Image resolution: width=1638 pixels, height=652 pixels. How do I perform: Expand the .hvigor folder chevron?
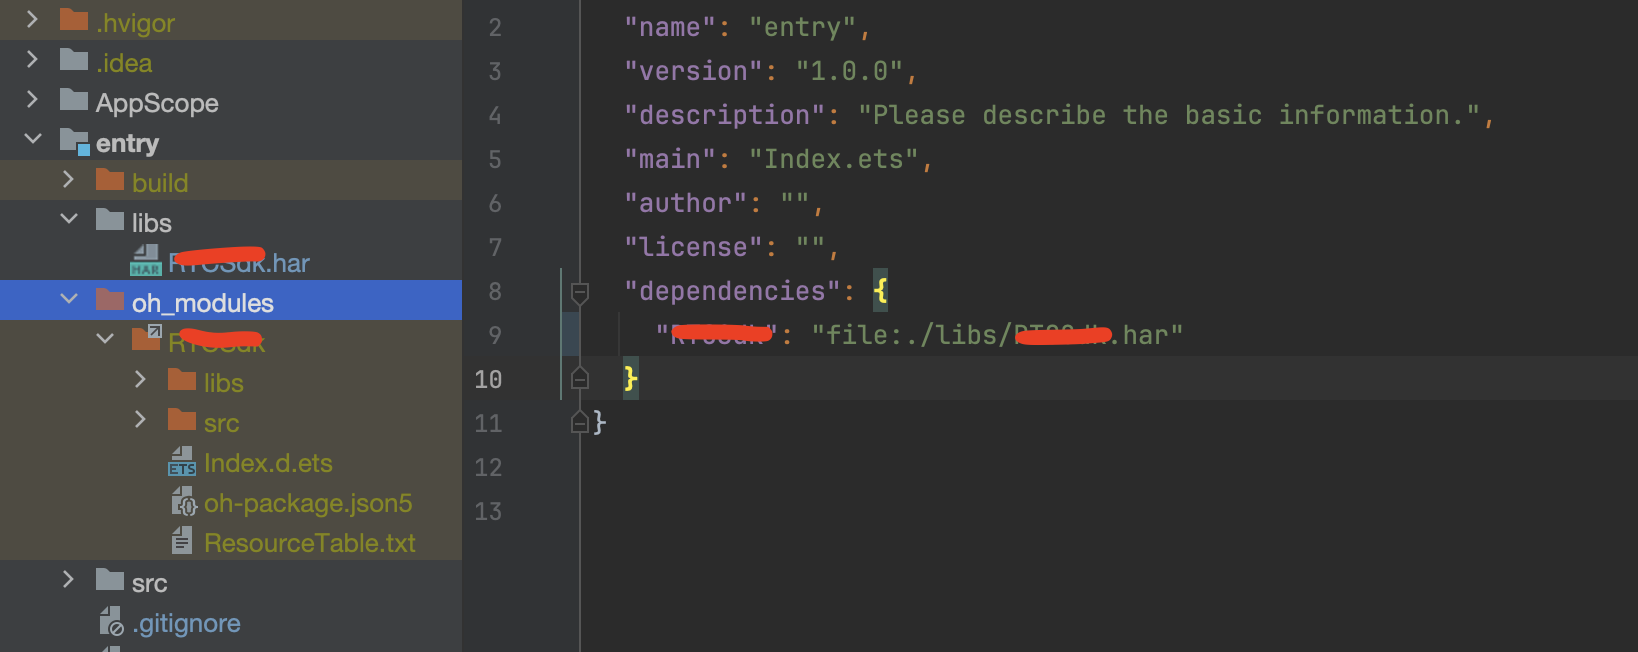click(x=32, y=19)
